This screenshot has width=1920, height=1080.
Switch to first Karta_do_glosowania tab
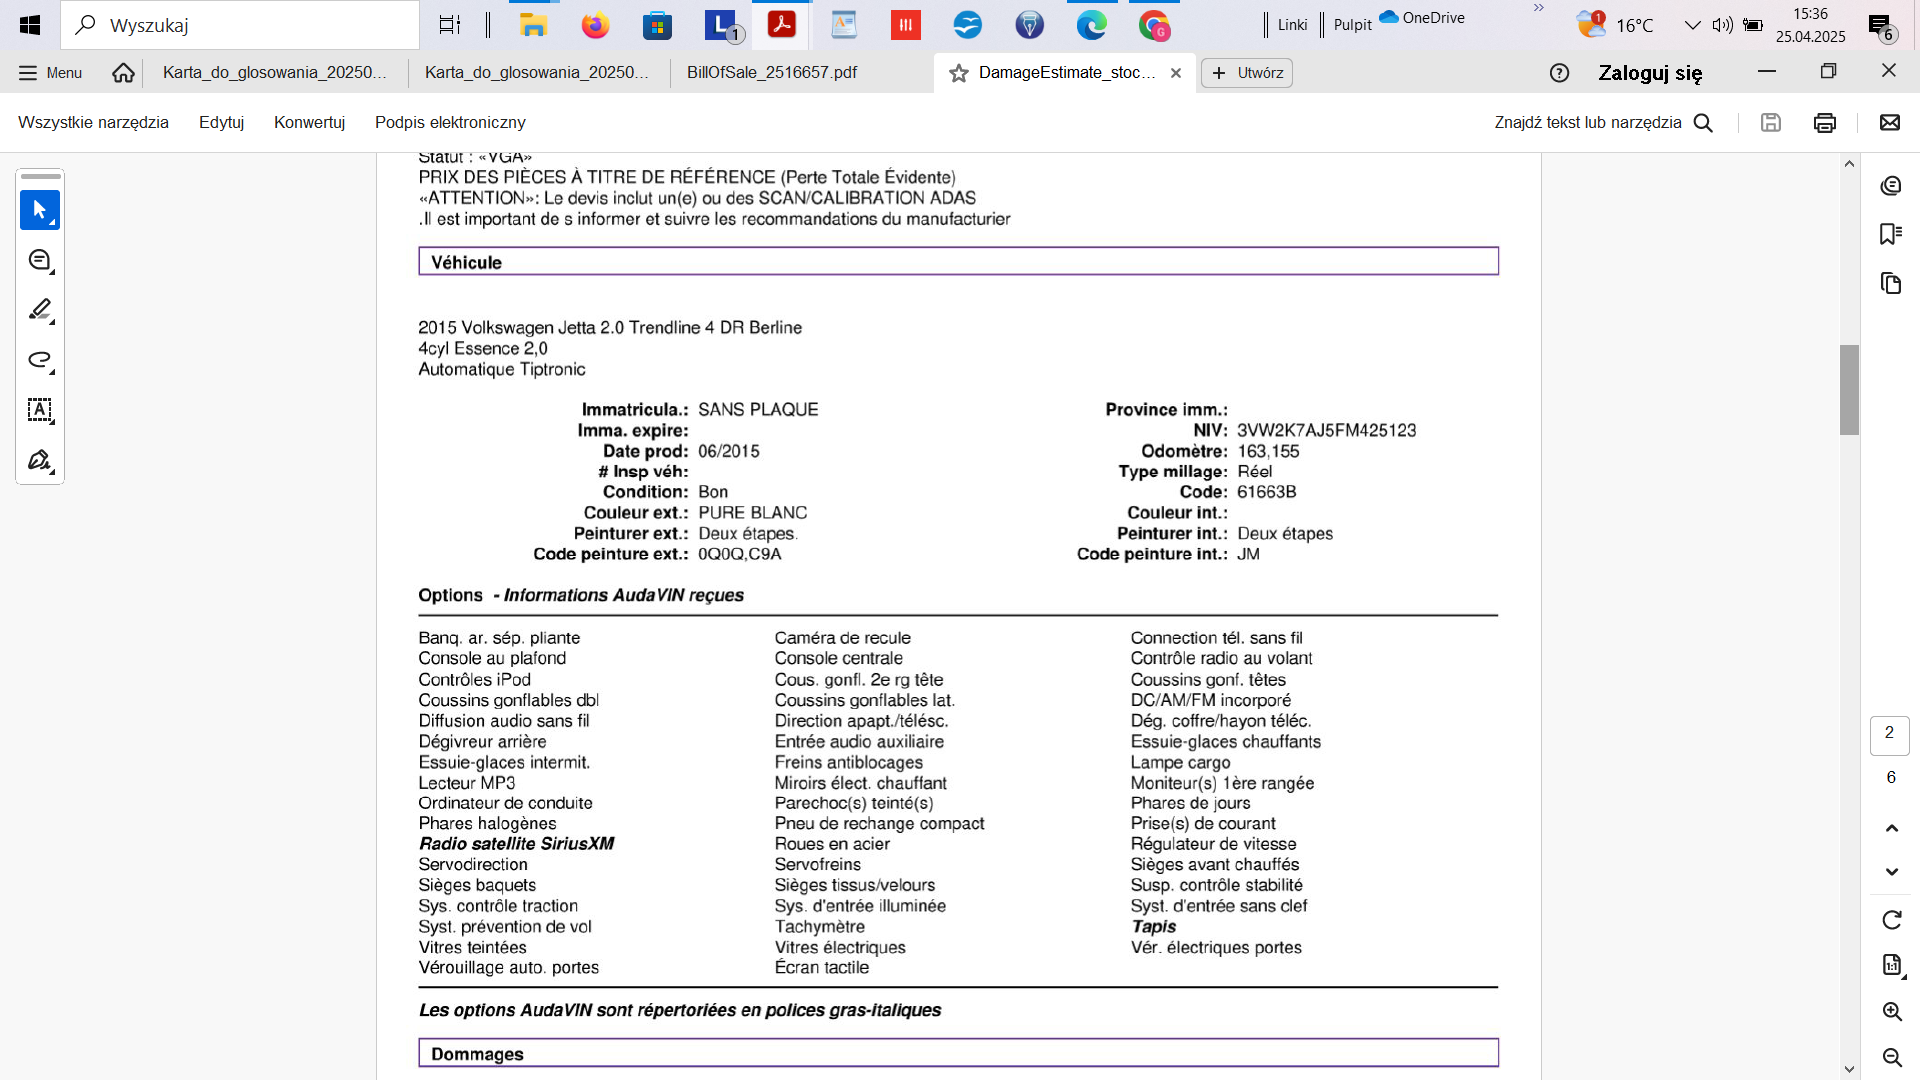(275, 72)
